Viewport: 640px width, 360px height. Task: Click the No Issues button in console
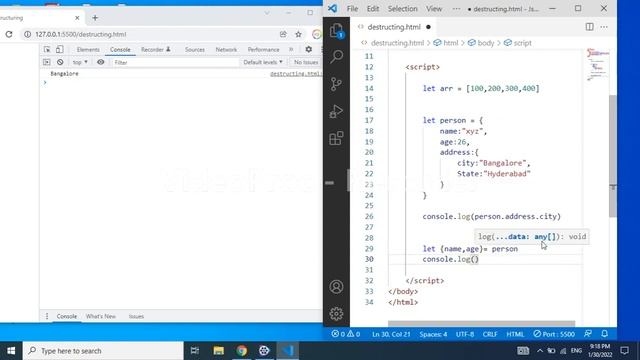click(306, 62)
